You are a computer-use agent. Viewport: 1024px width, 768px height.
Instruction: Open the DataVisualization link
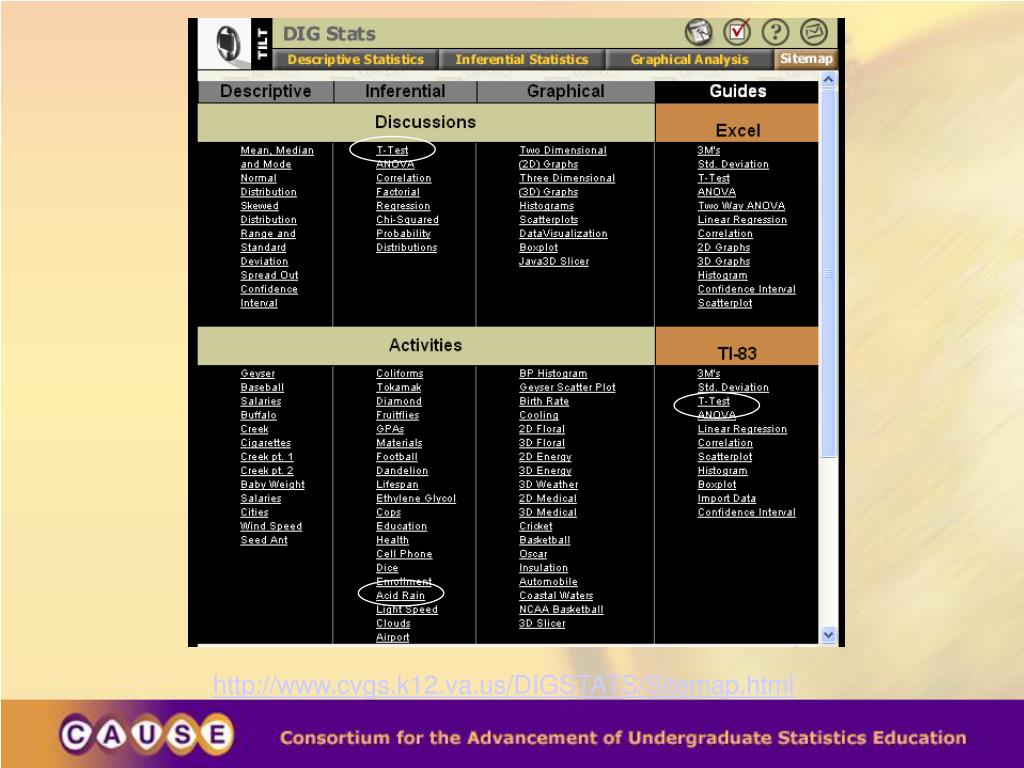point(563,233)
